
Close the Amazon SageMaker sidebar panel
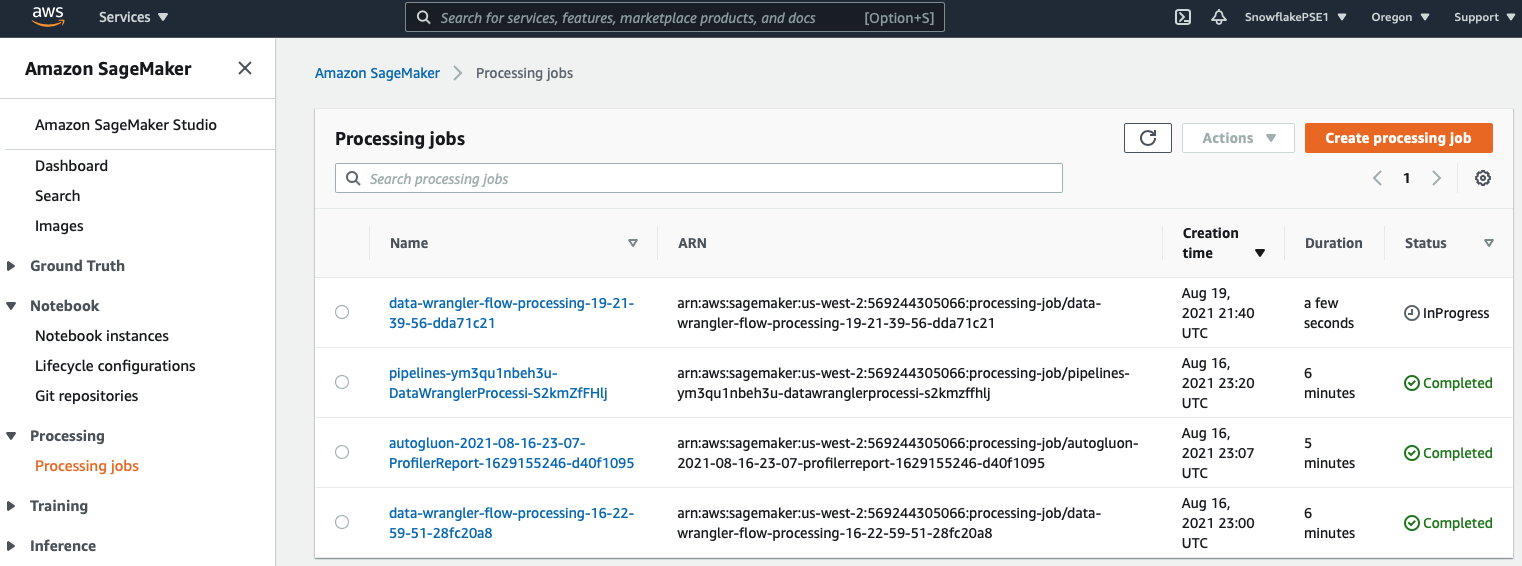(245, 68)
